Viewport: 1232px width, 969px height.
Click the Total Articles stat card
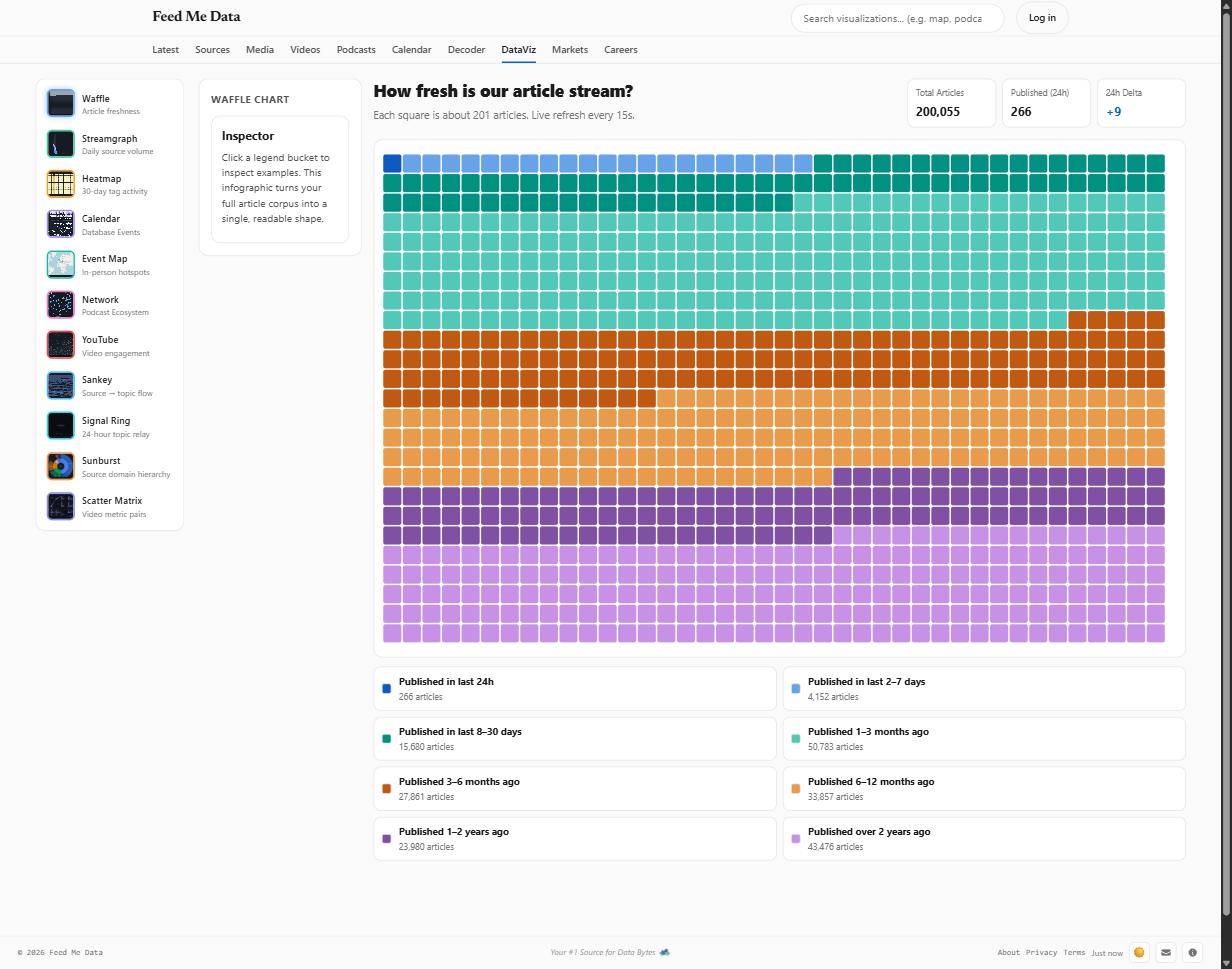point(951,103)
